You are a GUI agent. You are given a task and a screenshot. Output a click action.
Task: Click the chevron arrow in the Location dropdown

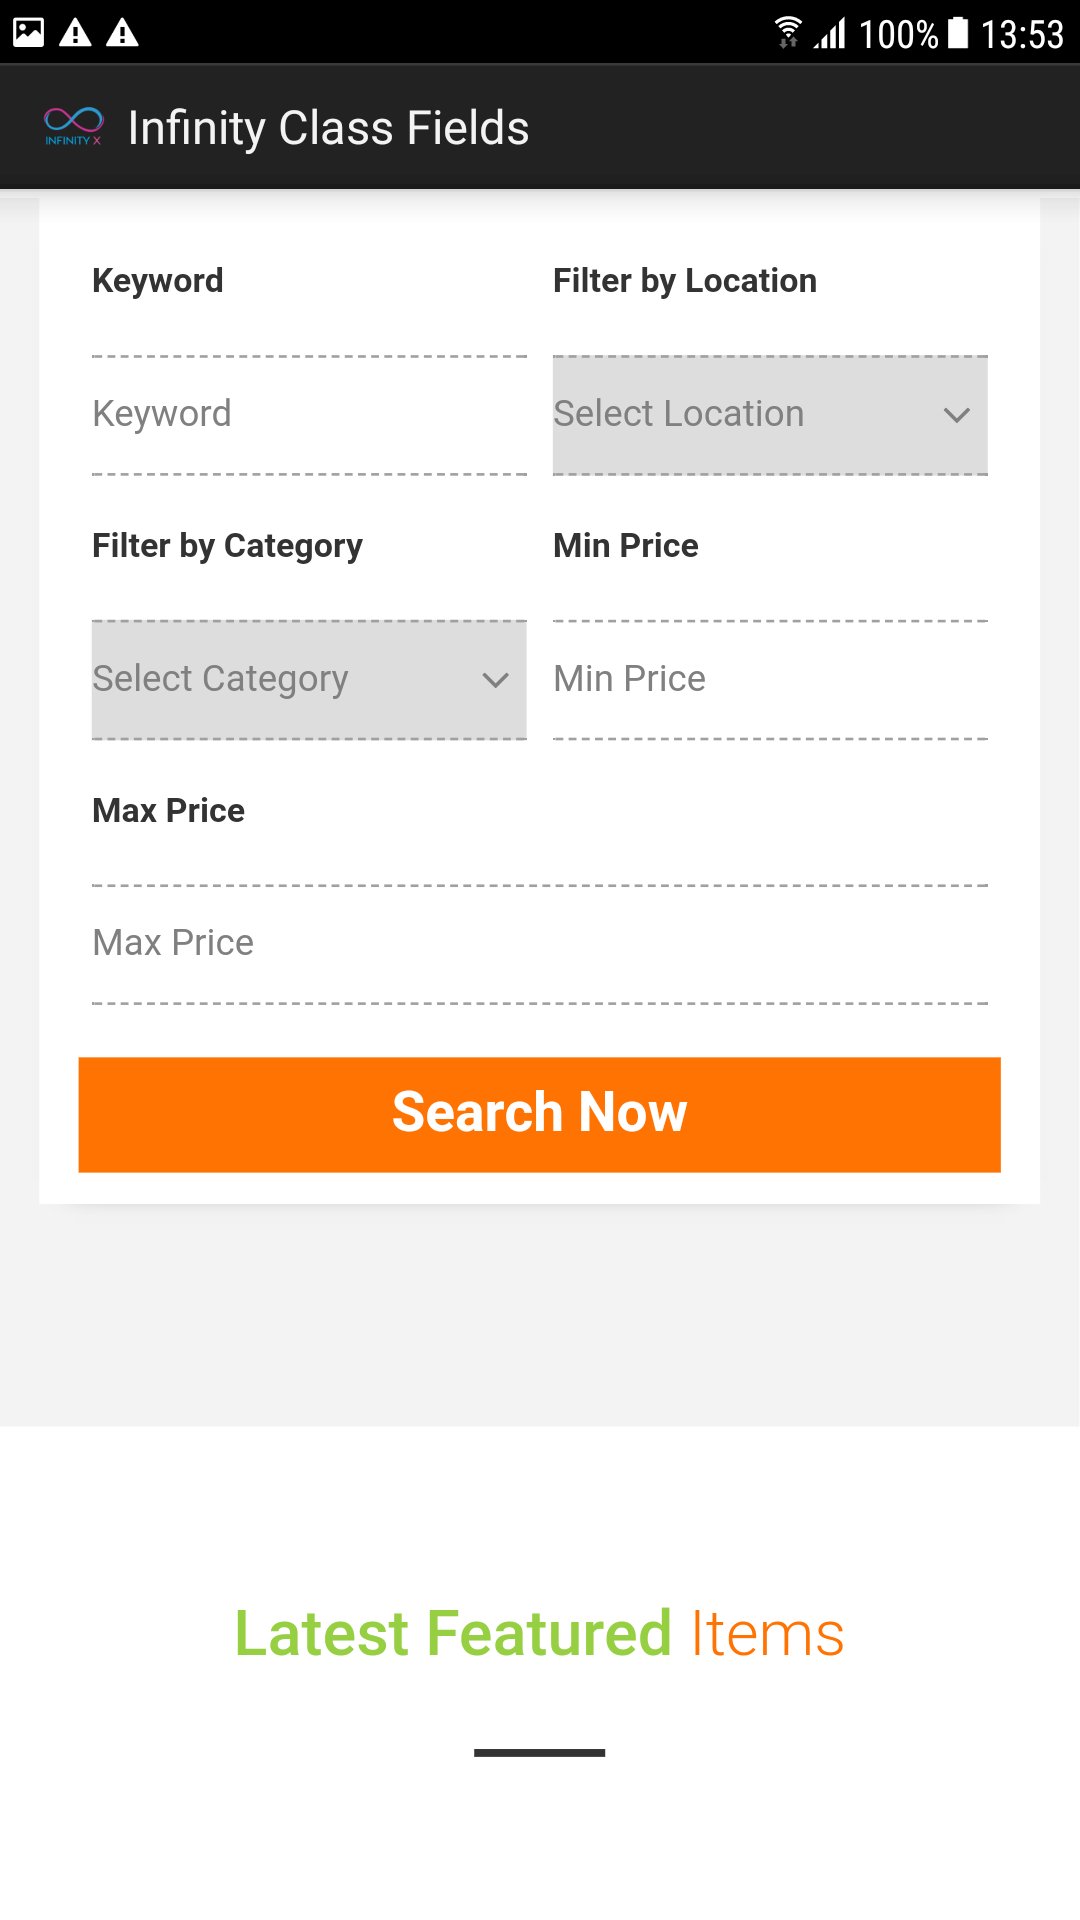pos(957,415)
